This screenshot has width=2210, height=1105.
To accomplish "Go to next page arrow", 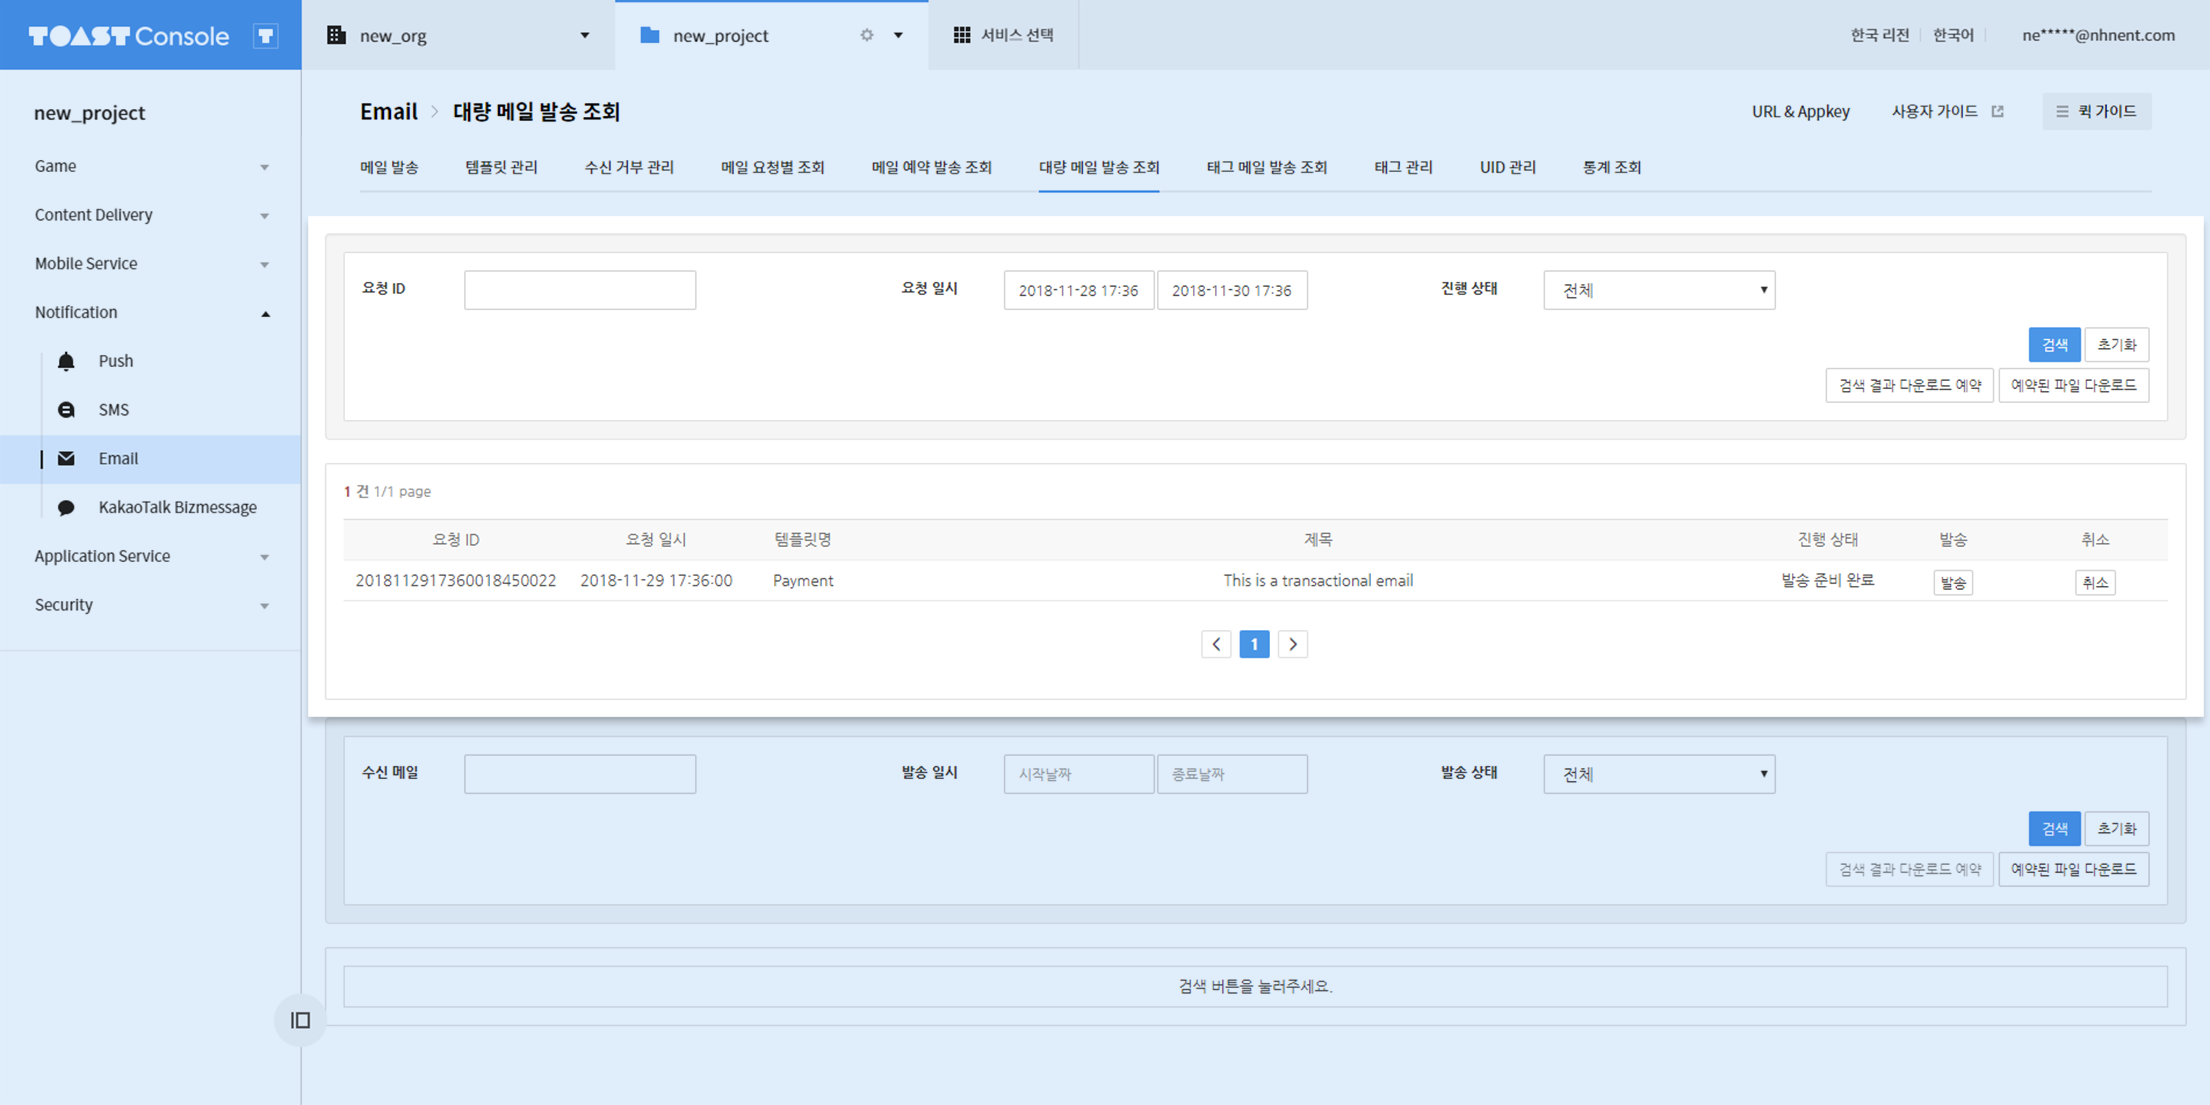I will 1293,644.
